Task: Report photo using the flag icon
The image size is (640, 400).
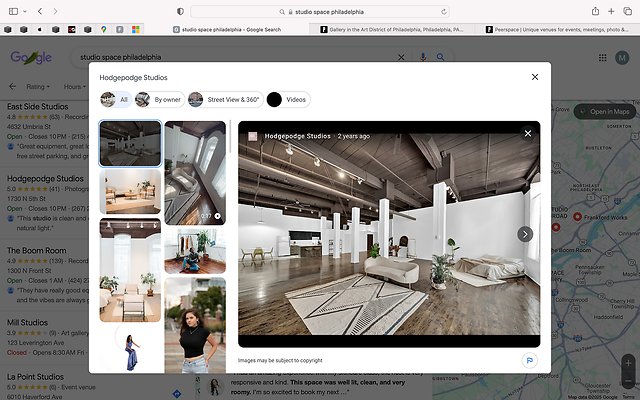Action: coord(528,360)
